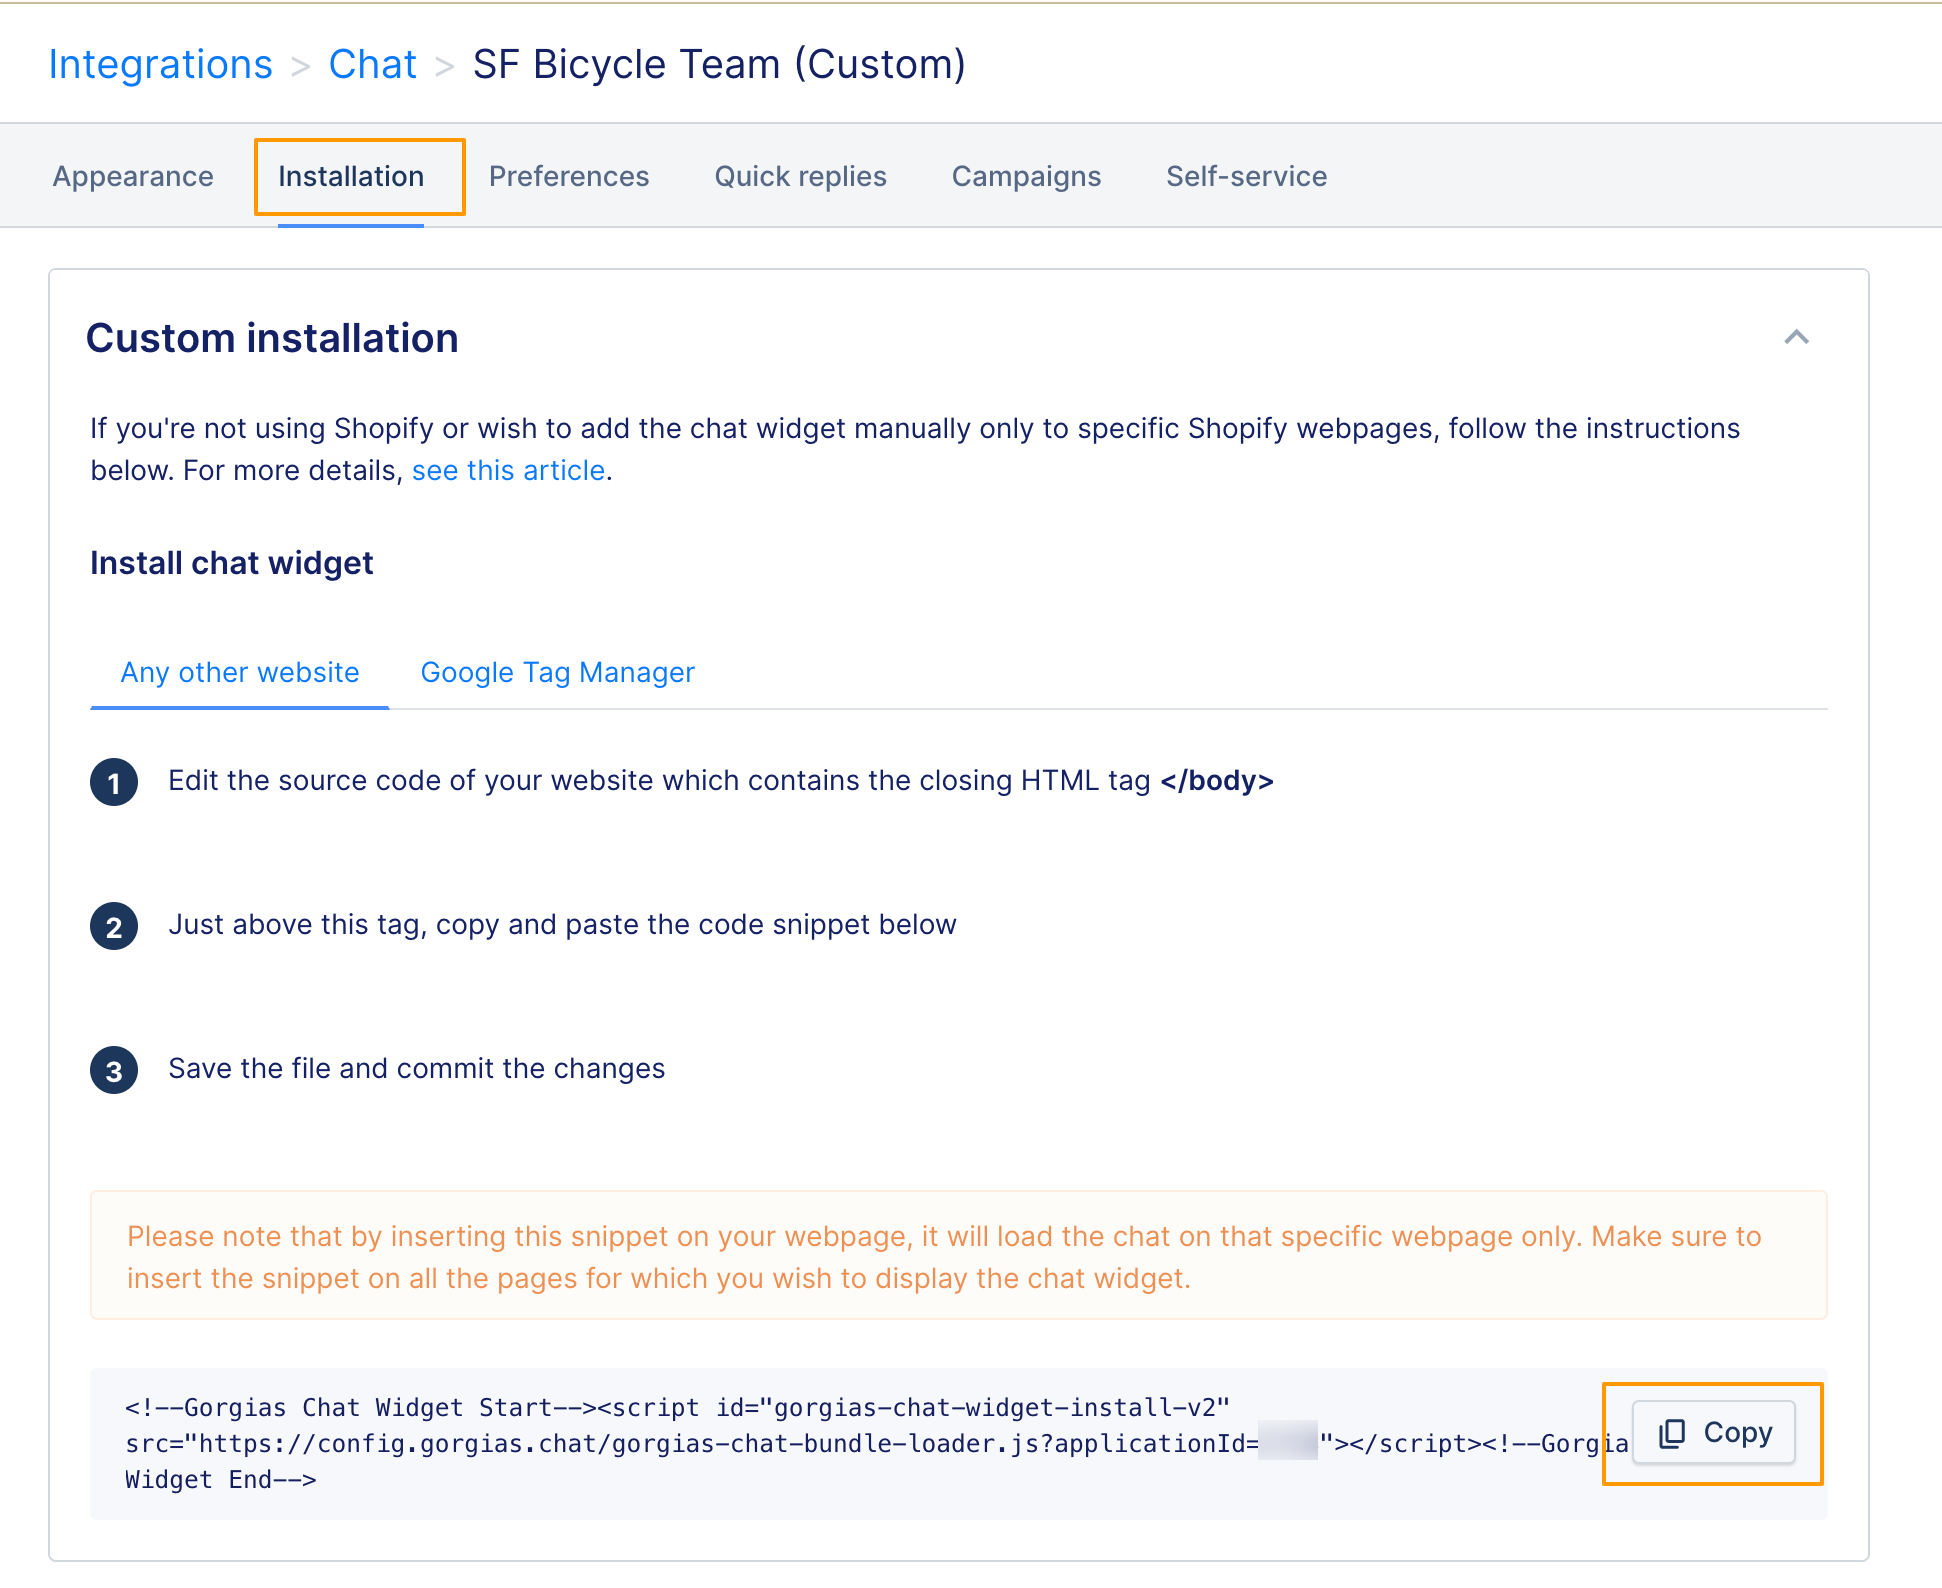The width and height of the screenshot is (1942, 1588).
Task: Switch to Google Tag Manager tab
Action: pyautogui.click(x=557, y=672)
